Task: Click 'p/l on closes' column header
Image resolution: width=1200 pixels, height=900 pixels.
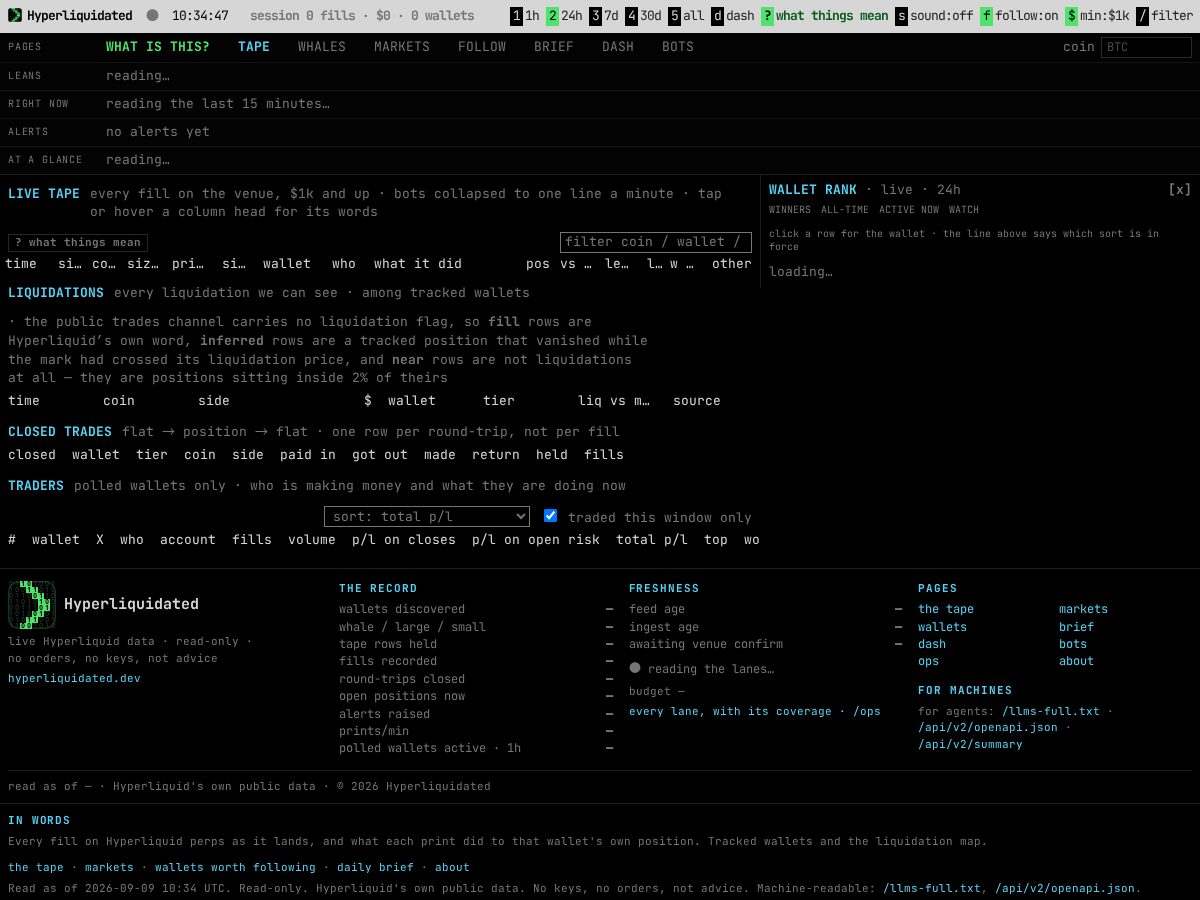Action: click(404, 540)
